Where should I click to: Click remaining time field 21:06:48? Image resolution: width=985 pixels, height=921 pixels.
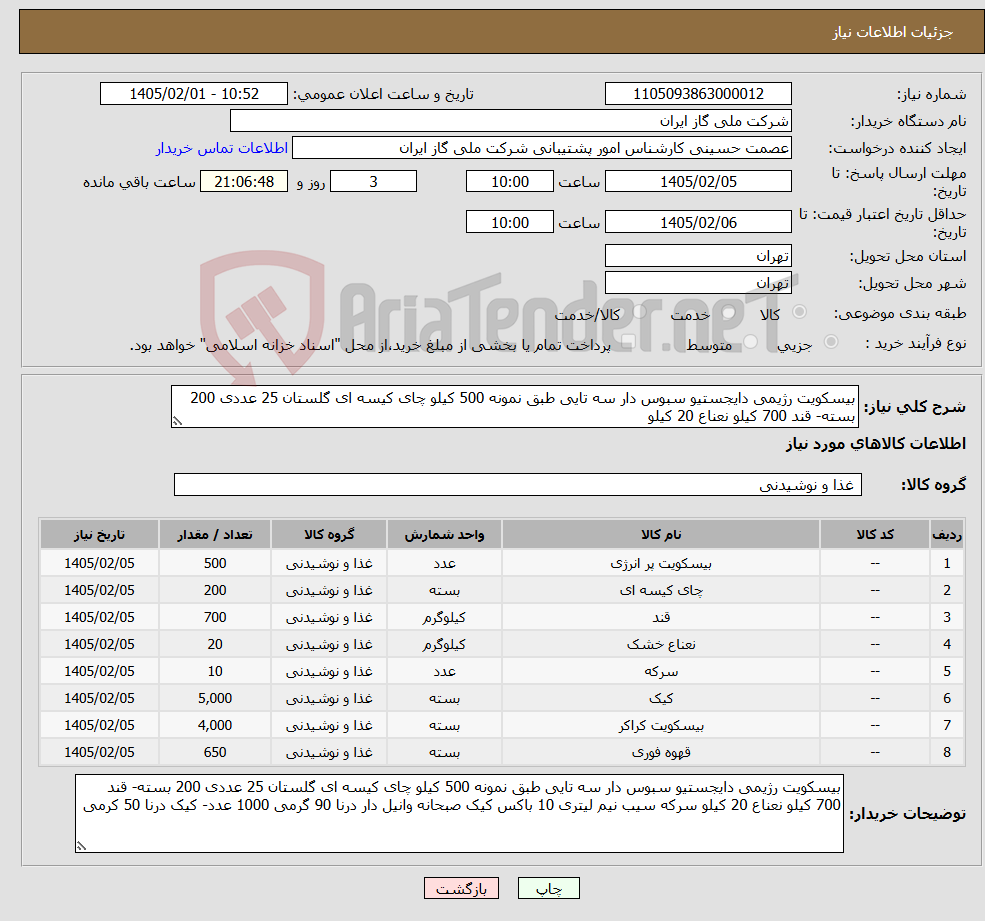coord(244,182)
